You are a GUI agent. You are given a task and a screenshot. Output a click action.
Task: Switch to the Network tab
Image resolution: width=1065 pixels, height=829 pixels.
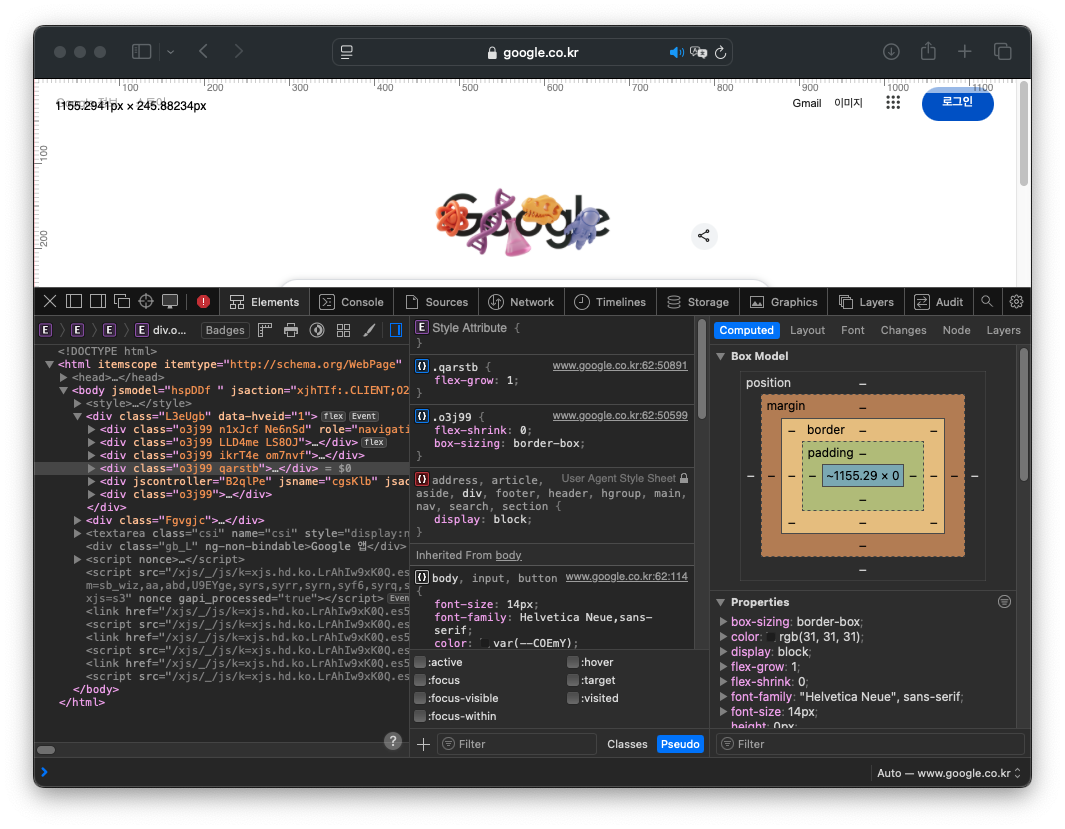521,302
